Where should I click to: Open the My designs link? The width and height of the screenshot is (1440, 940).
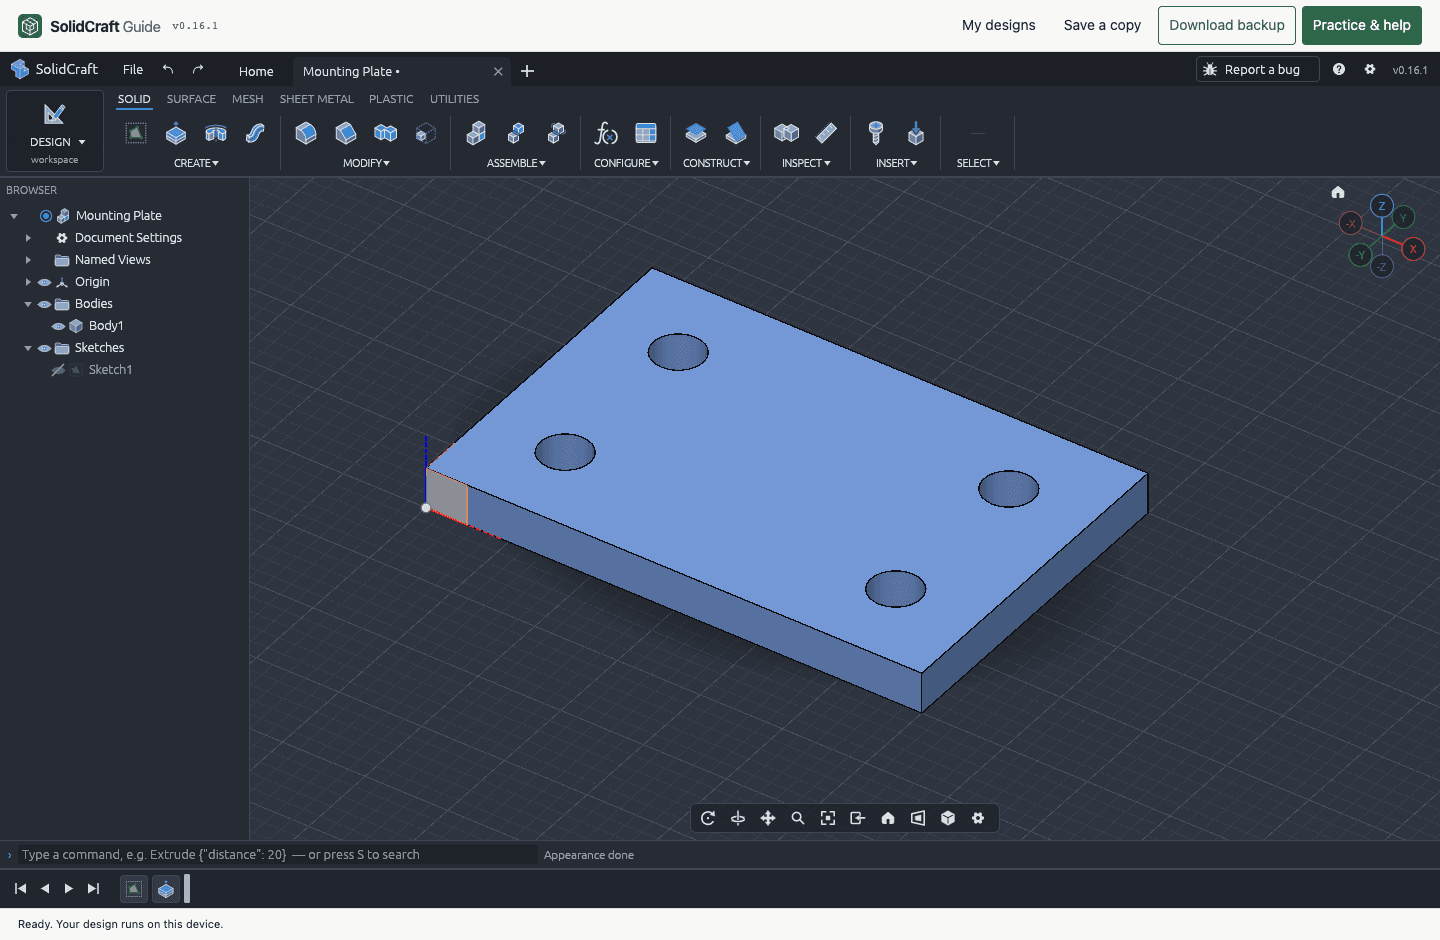[999, 25]
